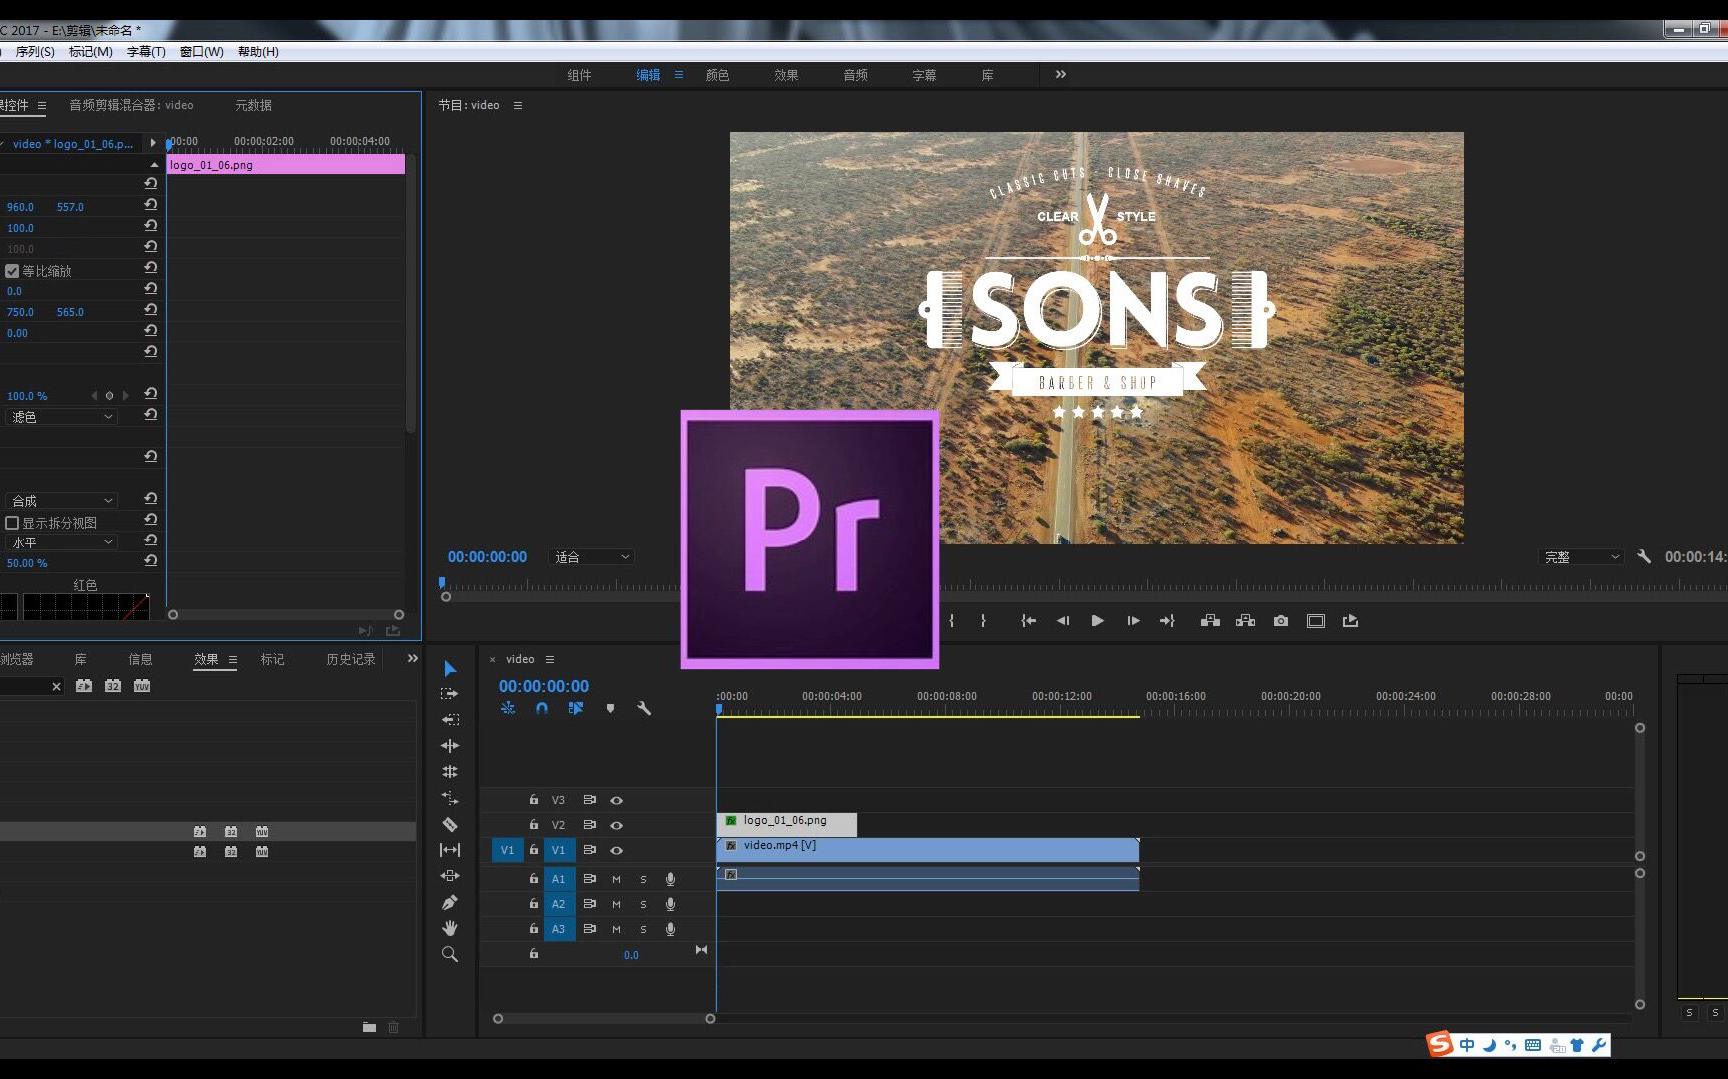Enable voice-over record on A3
The width and height of the screenshot is (1728, 1079).
(671, 929)
